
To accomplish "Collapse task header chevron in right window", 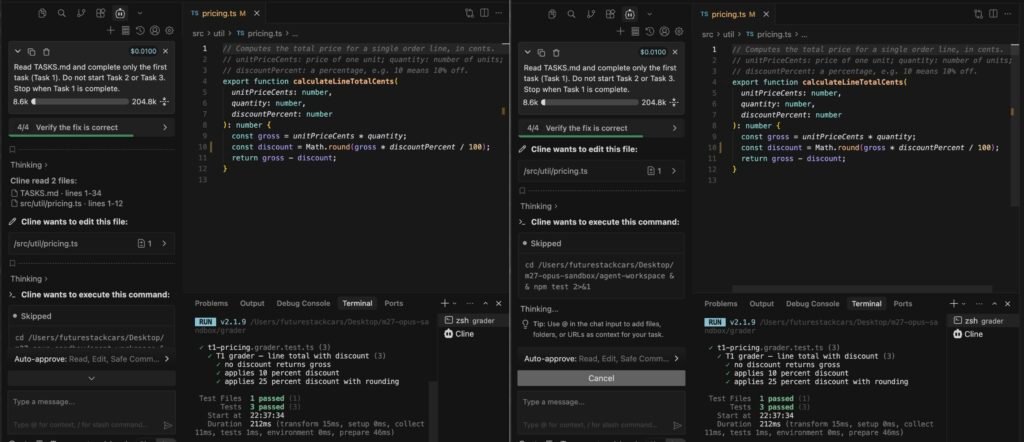I will click(527, 52).
